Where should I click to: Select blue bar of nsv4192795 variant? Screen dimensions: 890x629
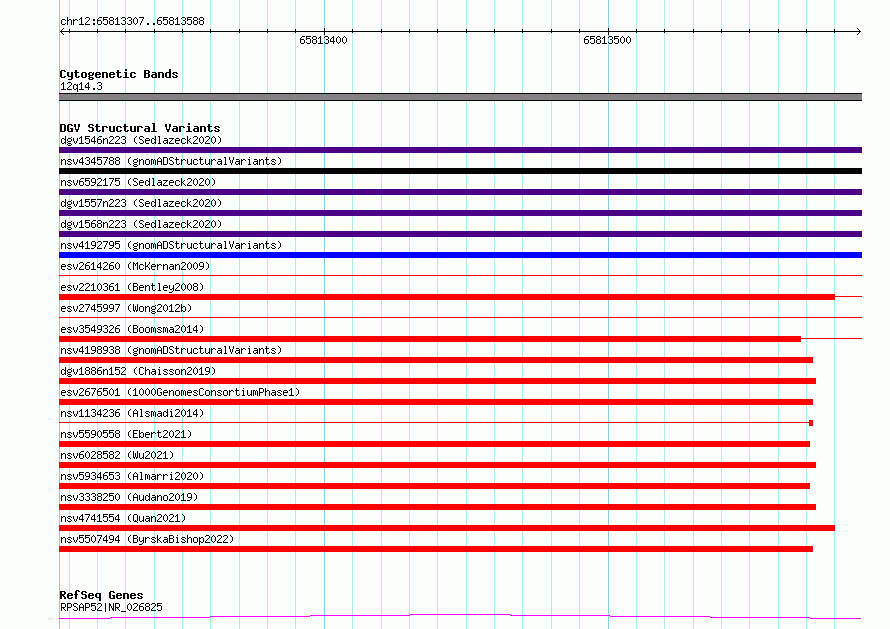click(x=460, y=255)
